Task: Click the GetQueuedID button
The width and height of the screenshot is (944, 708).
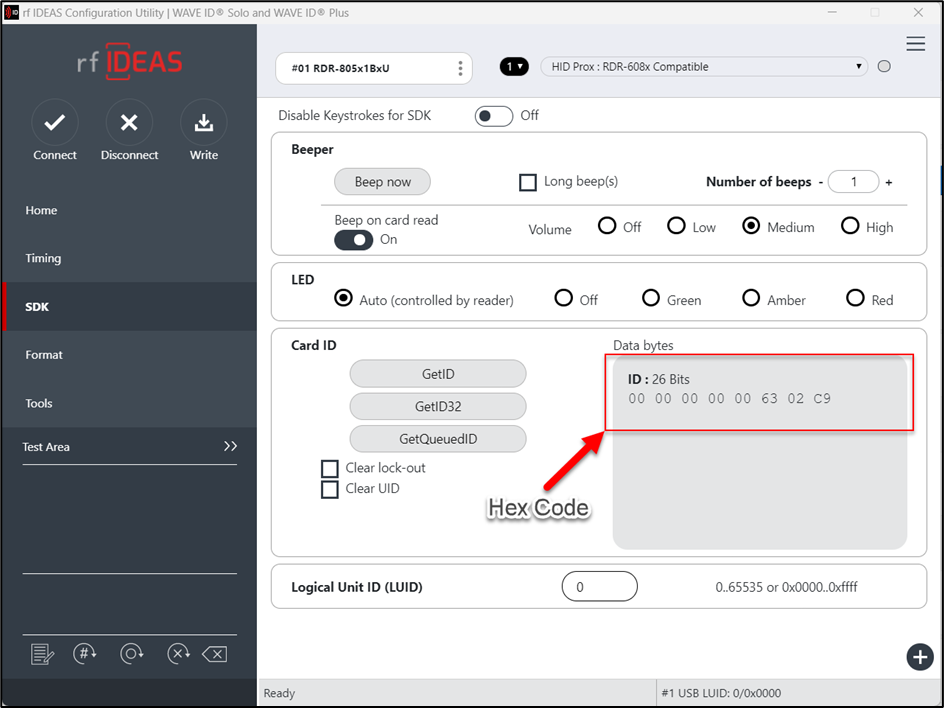Action: pos(438,439)
